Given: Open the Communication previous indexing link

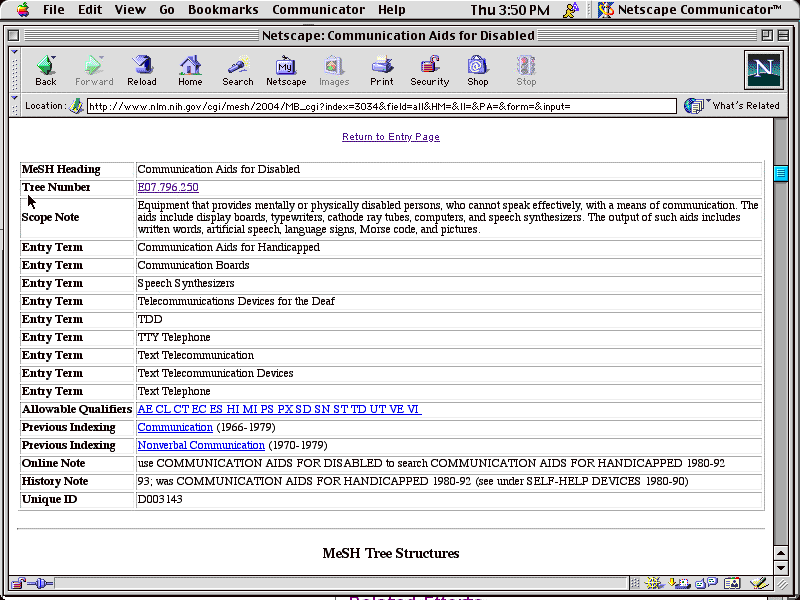Looking at the screenshot, I should tap(175, 427).
